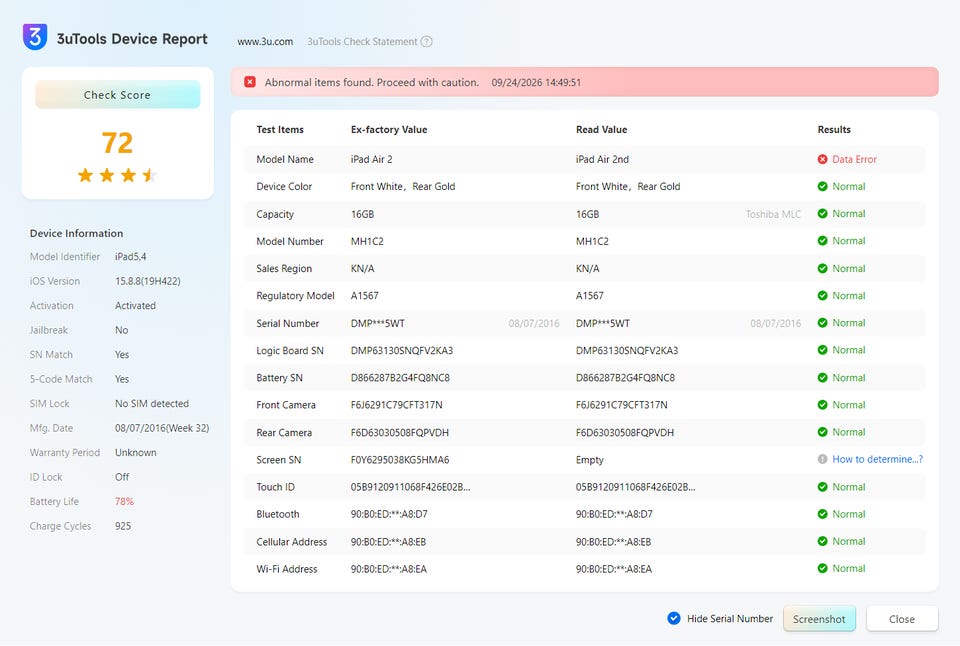Click the ex-factory Model Number MH1C2
This screenshot has width=960, height=646.
(x=367, y=241)
